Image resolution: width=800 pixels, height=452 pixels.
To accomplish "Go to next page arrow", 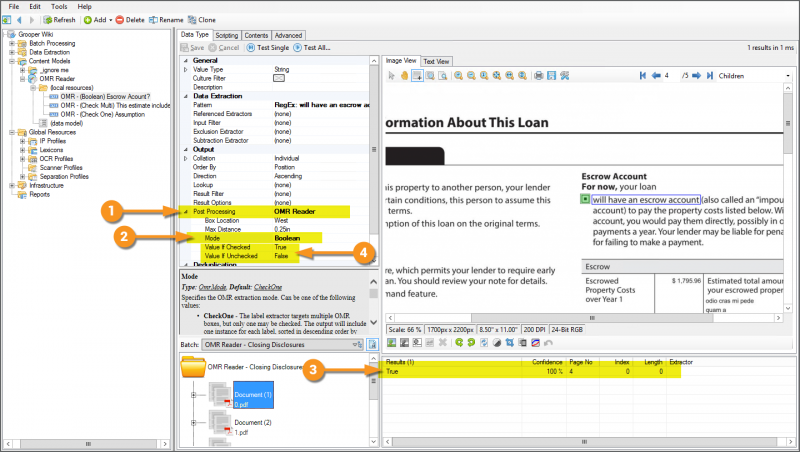I will 696,76.
